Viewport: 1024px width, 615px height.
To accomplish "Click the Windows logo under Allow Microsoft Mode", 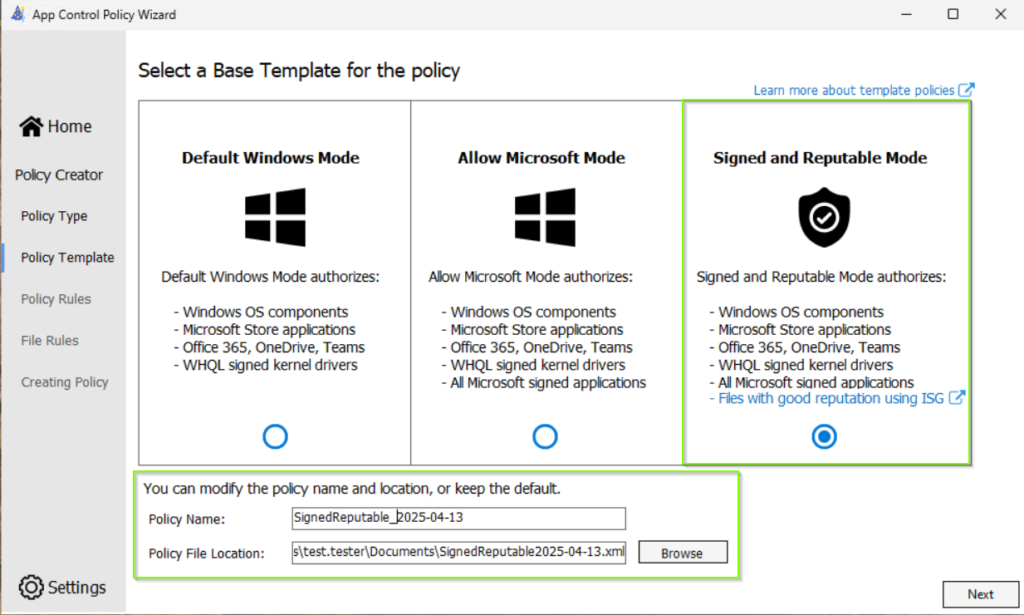I will point(545,217).
